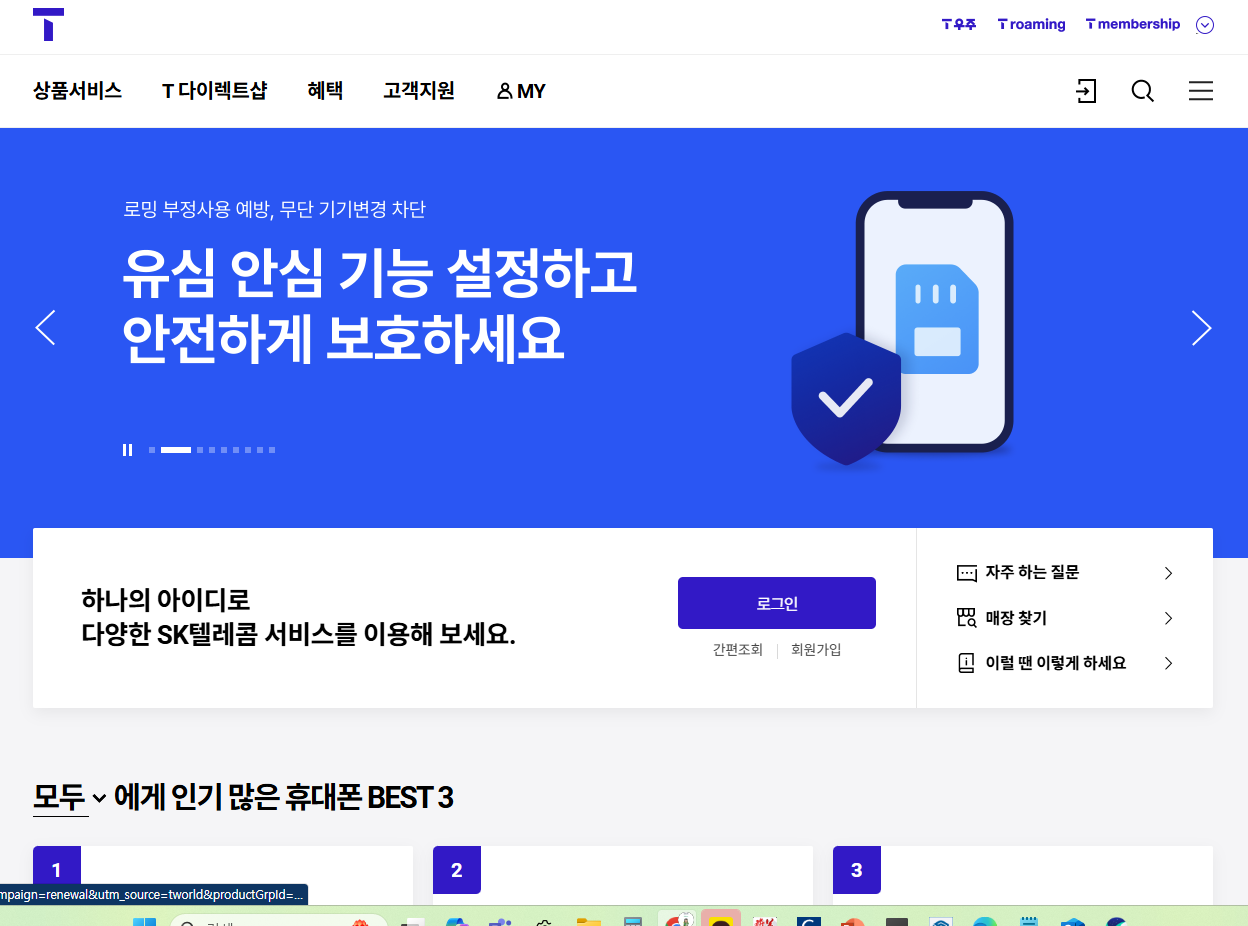Open the rank 1 phone card
Screen dimensions: 1248x926
[223, 876]
